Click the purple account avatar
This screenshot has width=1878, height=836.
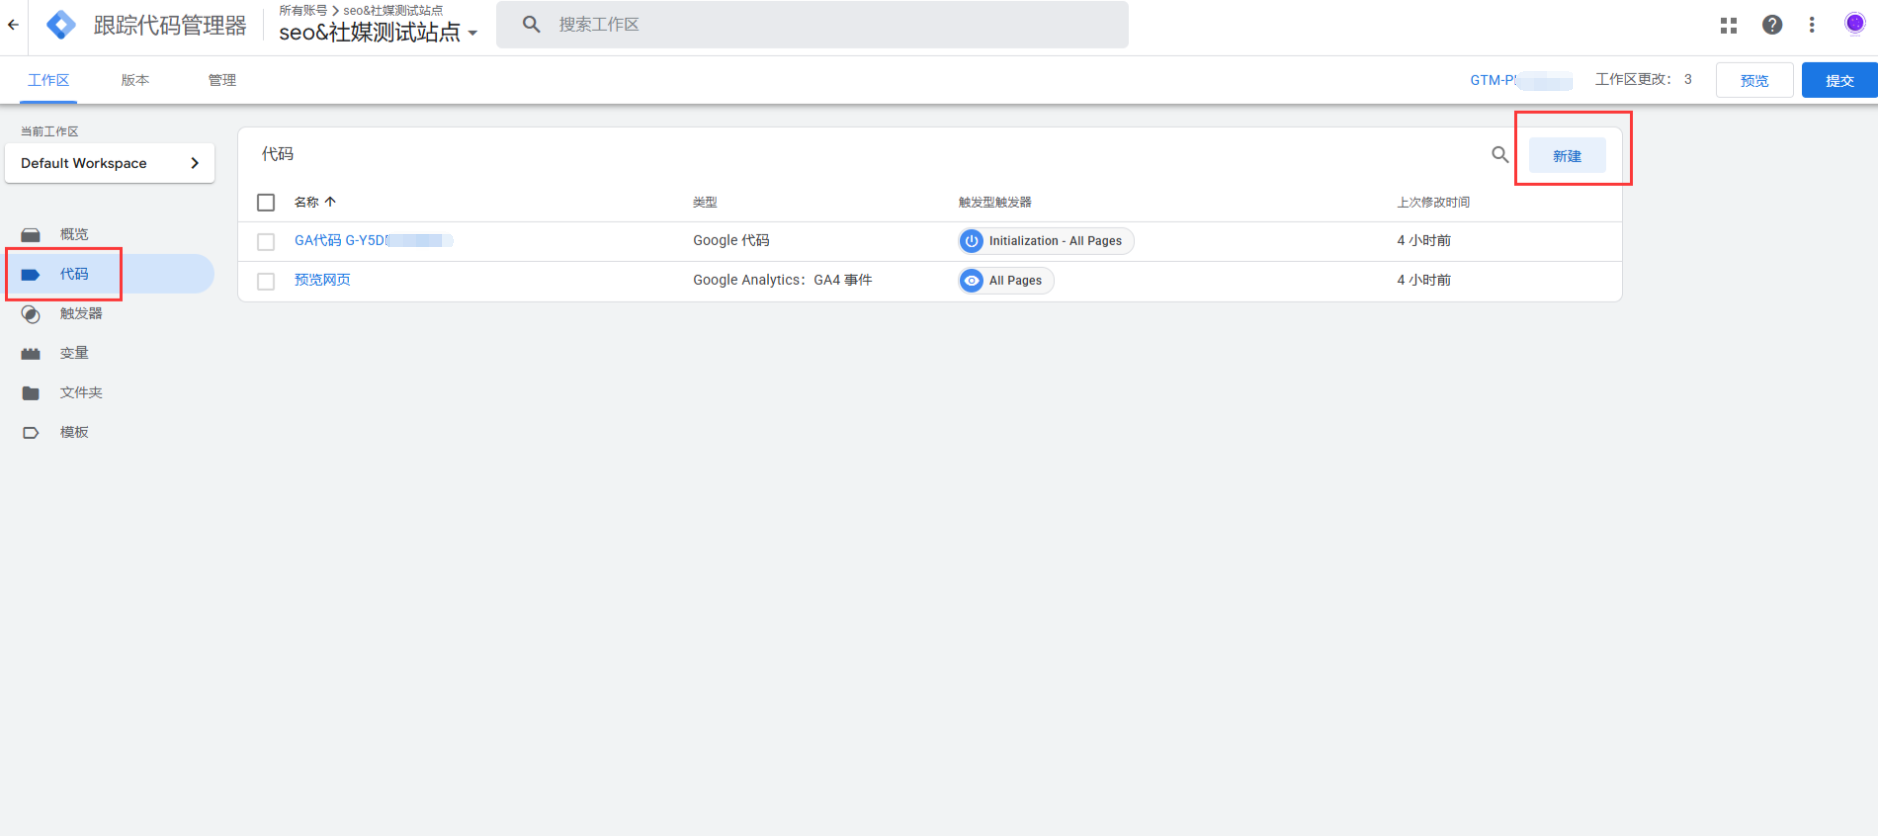[x=1855, y=24]
